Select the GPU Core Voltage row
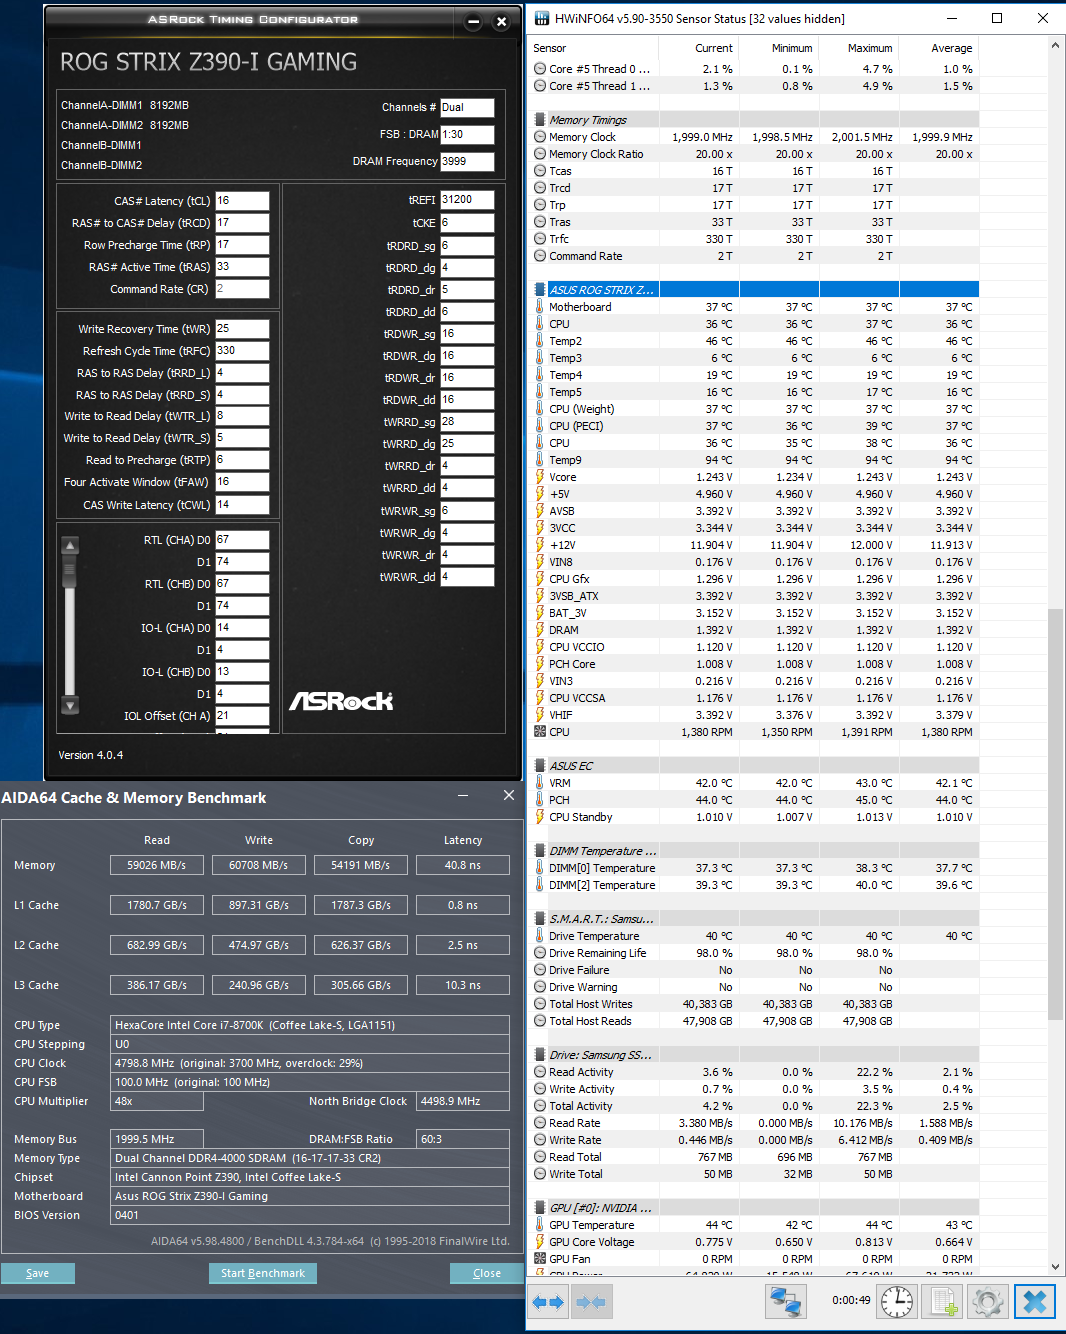Viewport: 1066px width, 1334px height. 755,1242
